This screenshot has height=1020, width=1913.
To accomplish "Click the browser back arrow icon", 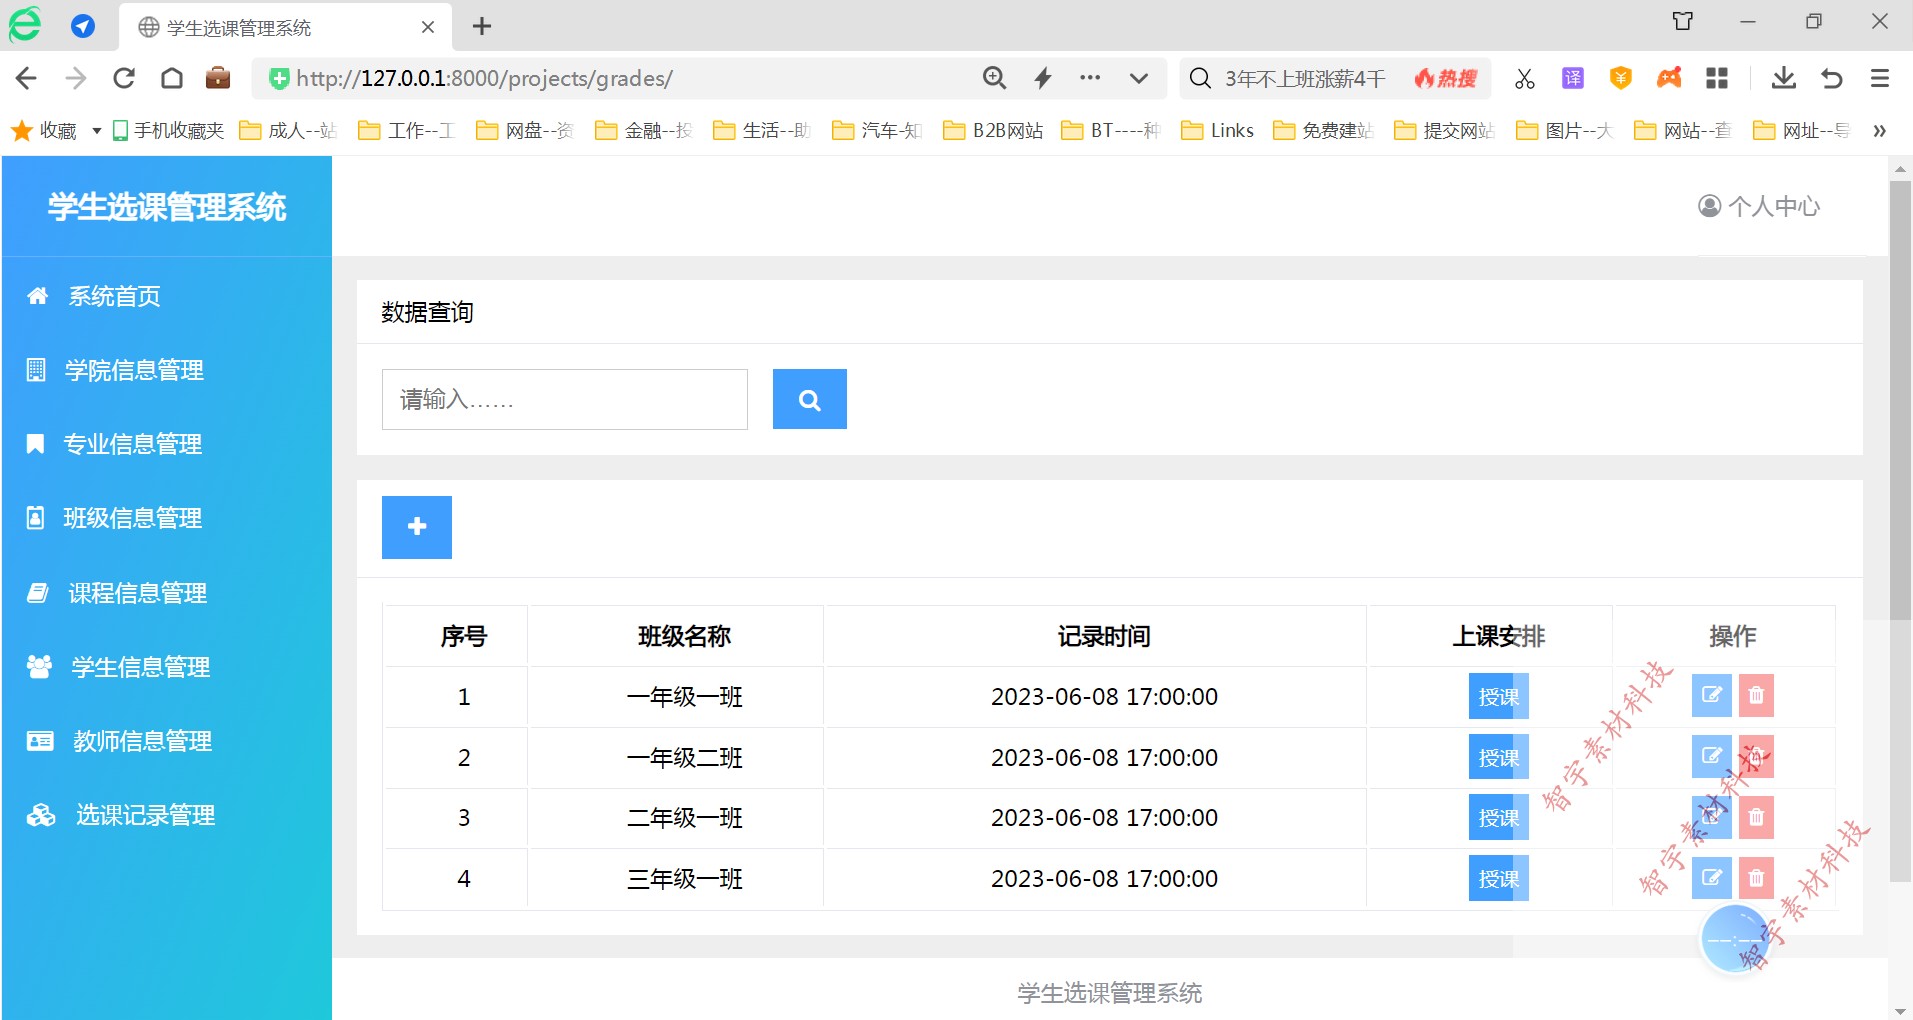I will tap(25, 78).
